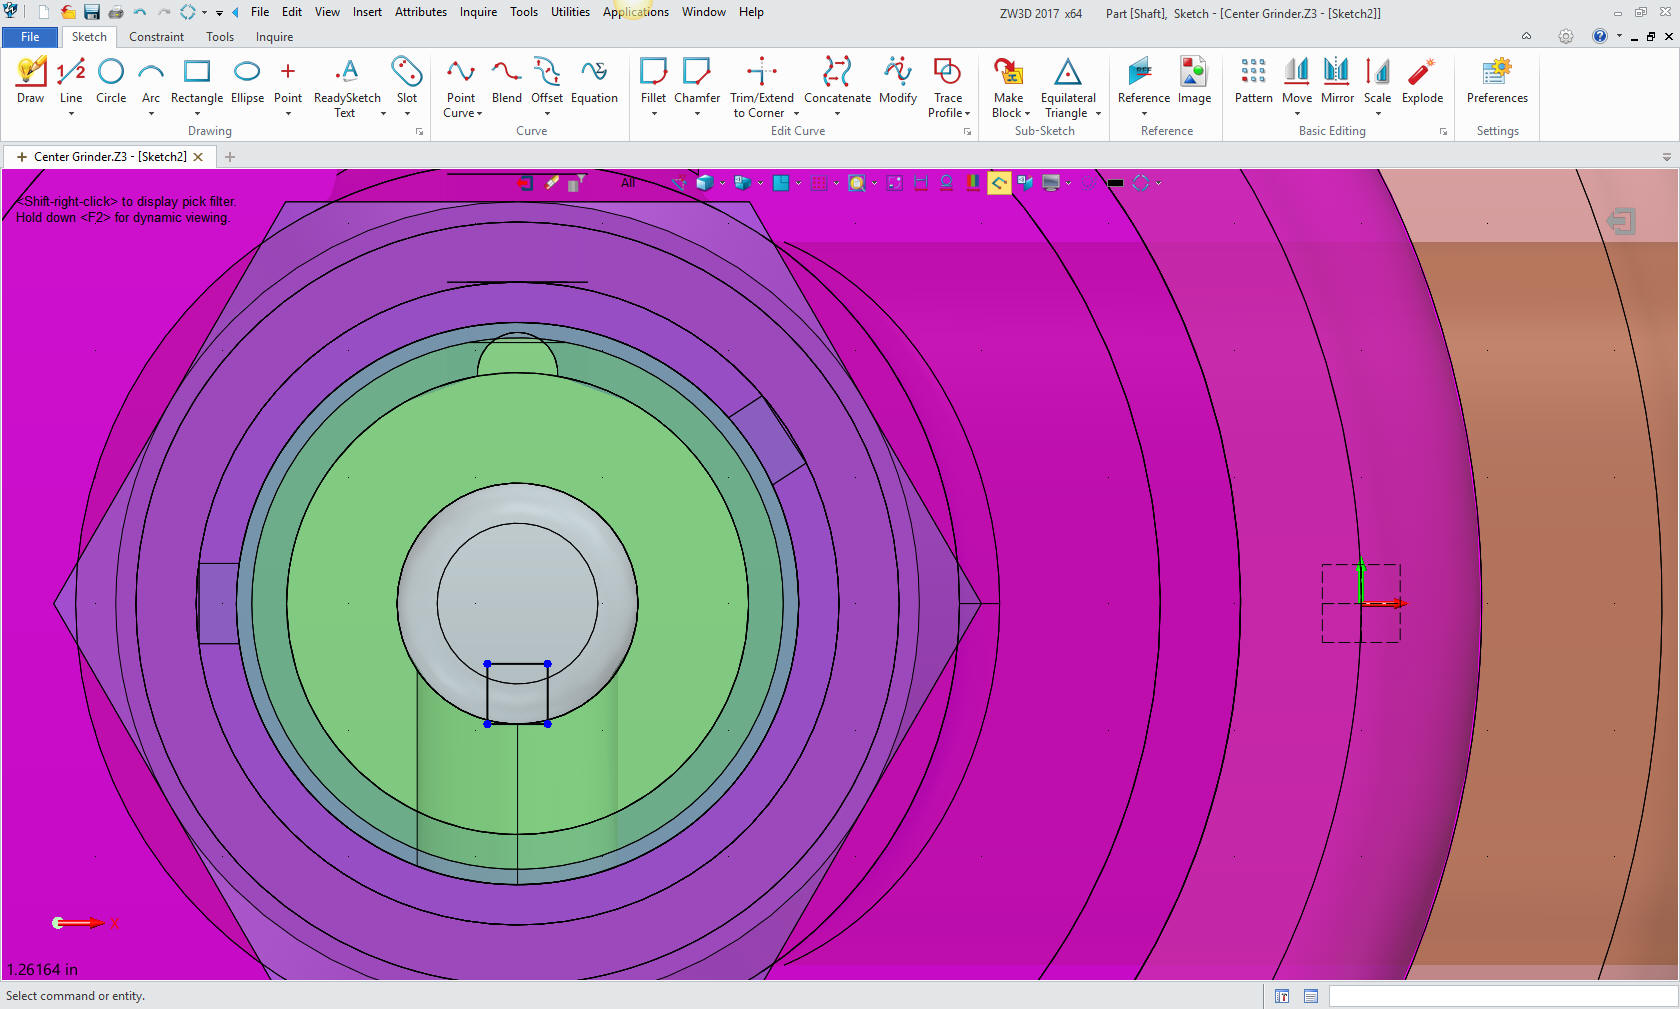The width and height of the screenshot is (1680, 1009).
Task: Switch to Center Grinder.Z3 Sketch2 document tab
Action: click(110, 157)
